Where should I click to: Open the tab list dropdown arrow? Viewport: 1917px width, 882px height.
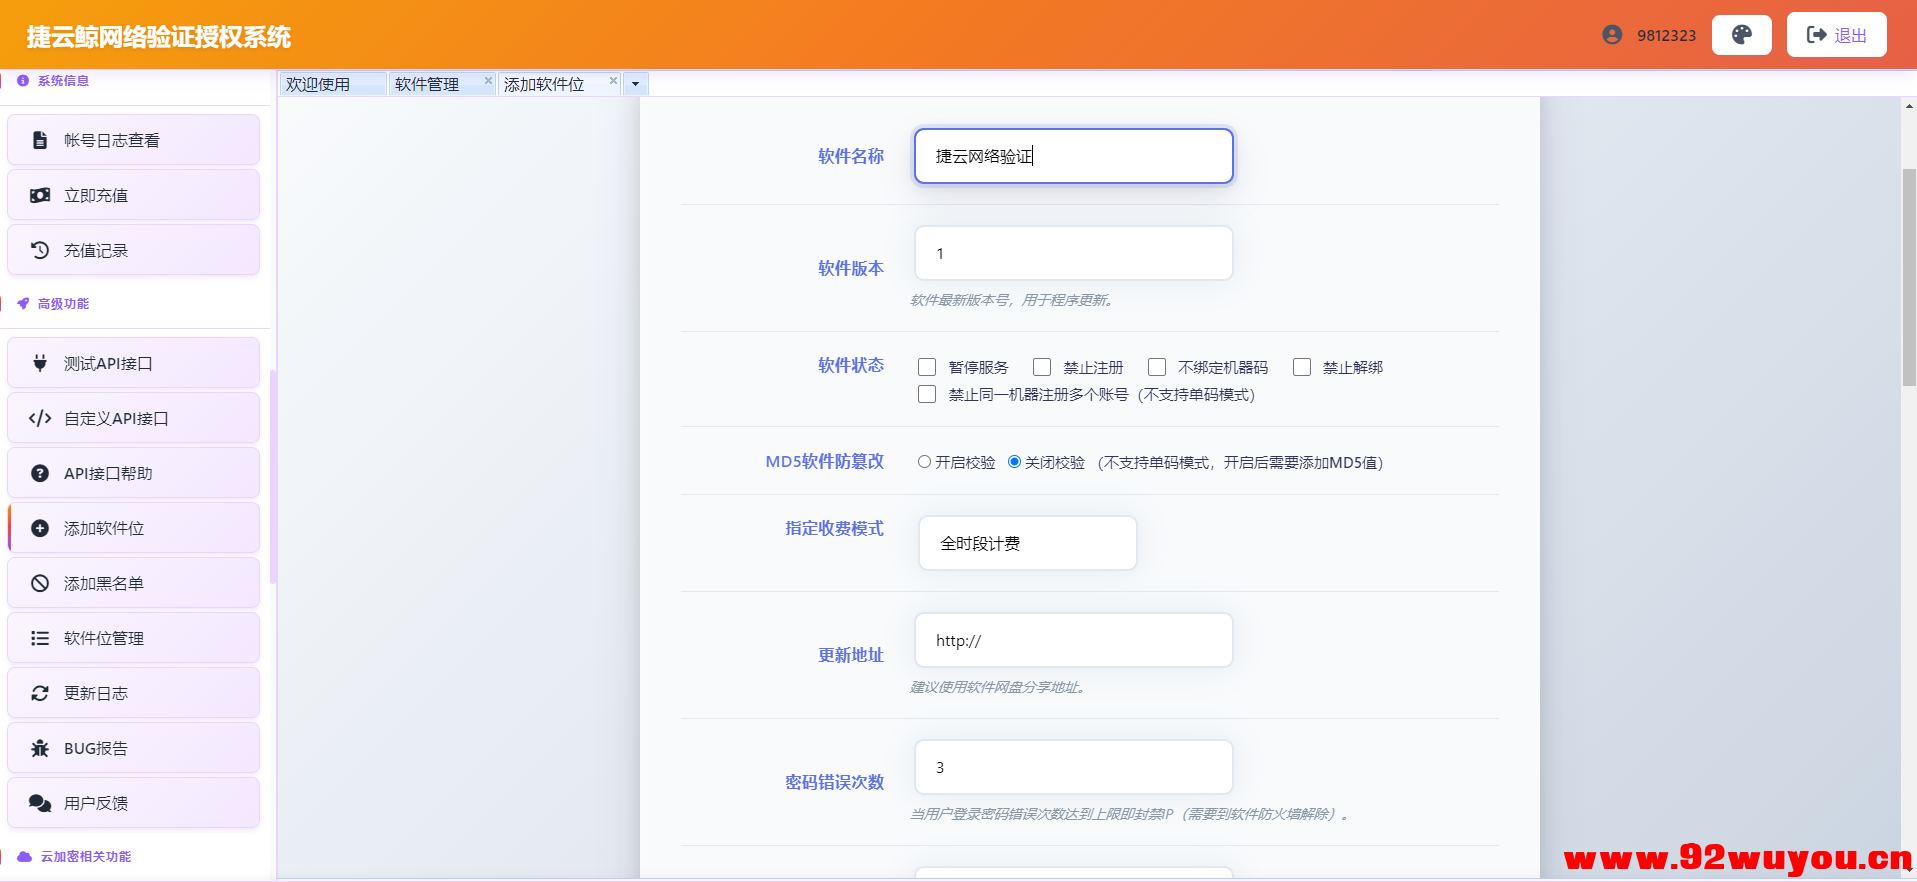635,84
